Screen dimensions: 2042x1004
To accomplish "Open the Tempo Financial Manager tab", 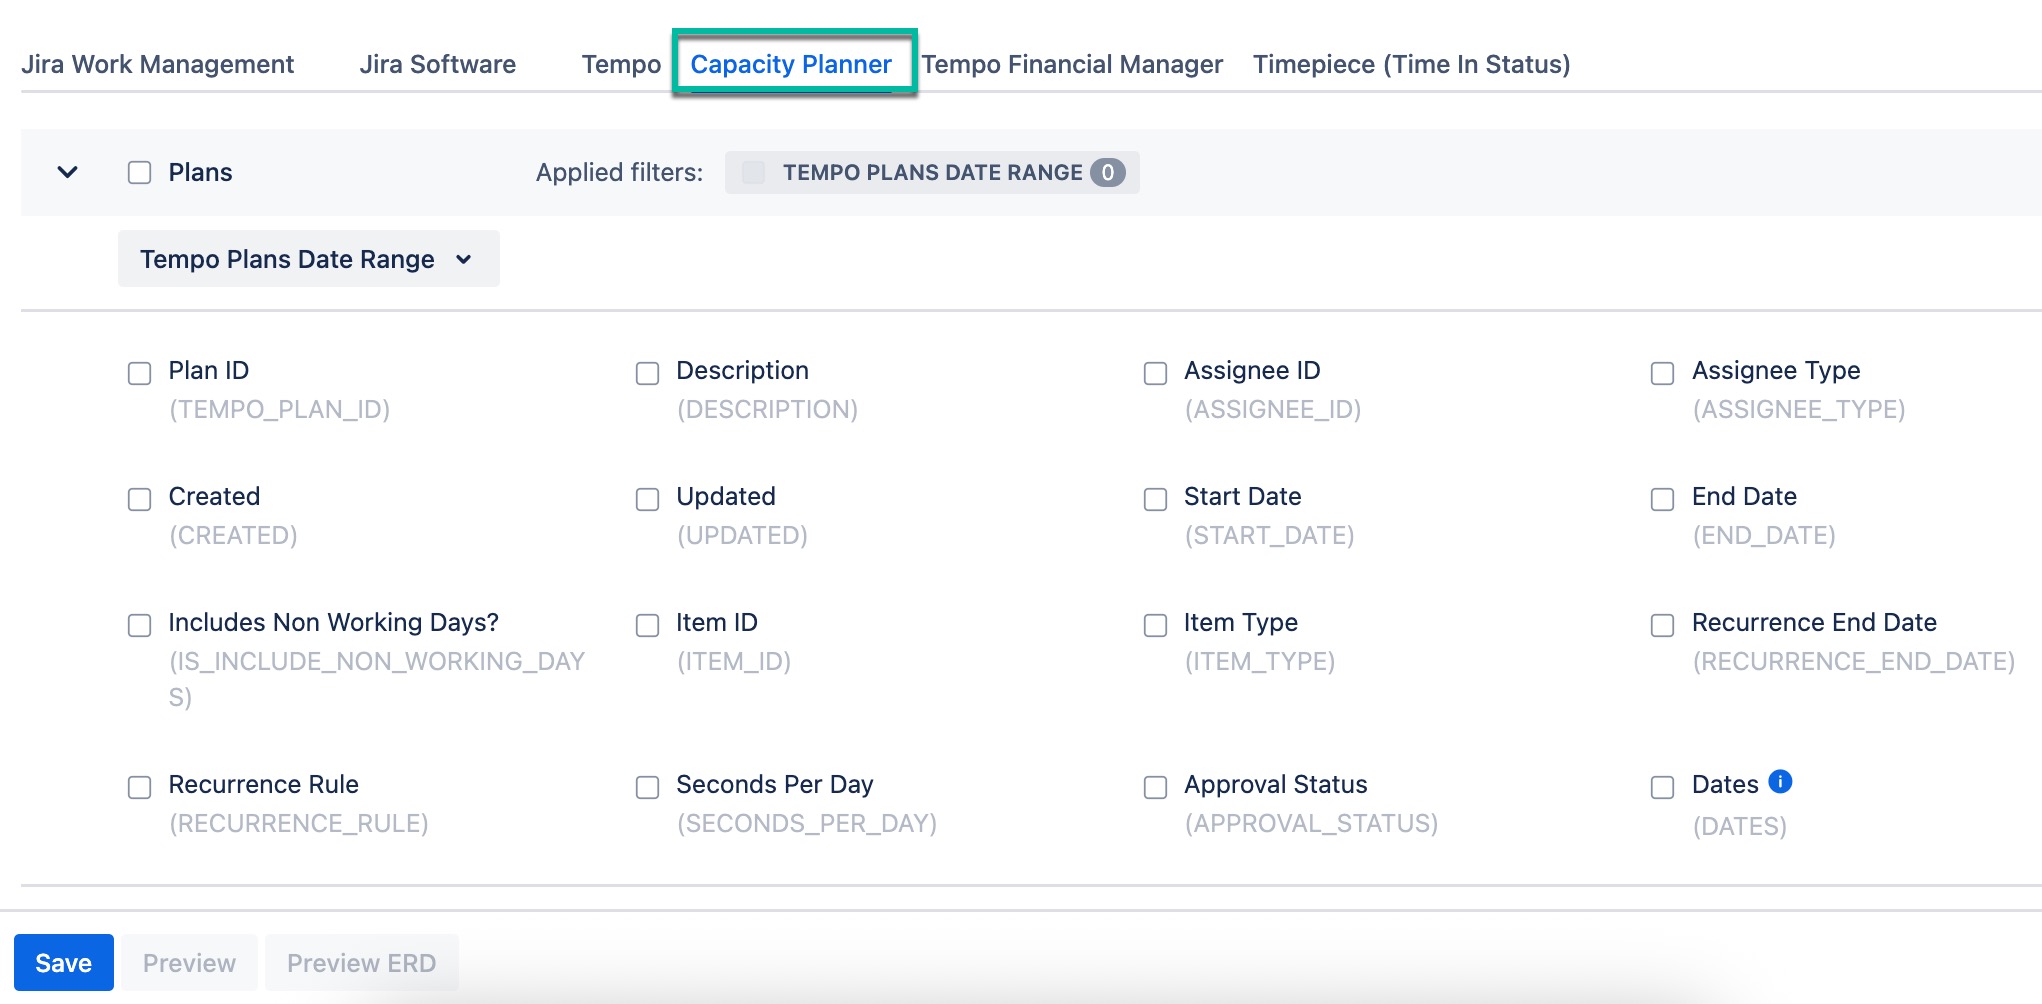I will [x=1072, y=64].
